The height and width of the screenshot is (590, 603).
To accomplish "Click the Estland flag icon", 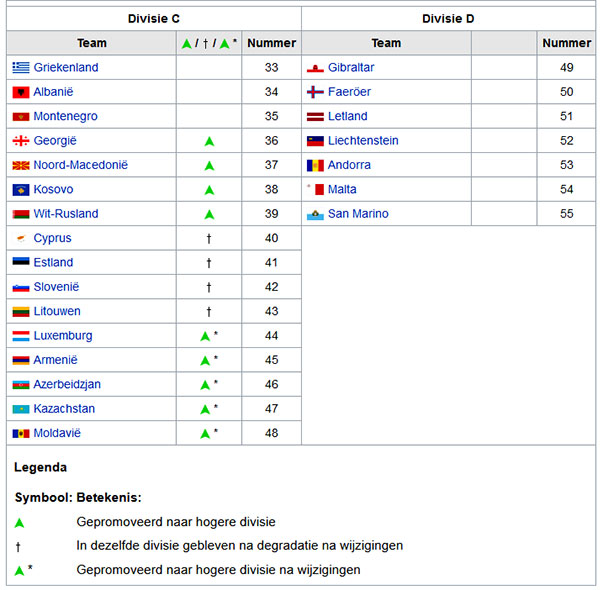I will coord(21,262).
